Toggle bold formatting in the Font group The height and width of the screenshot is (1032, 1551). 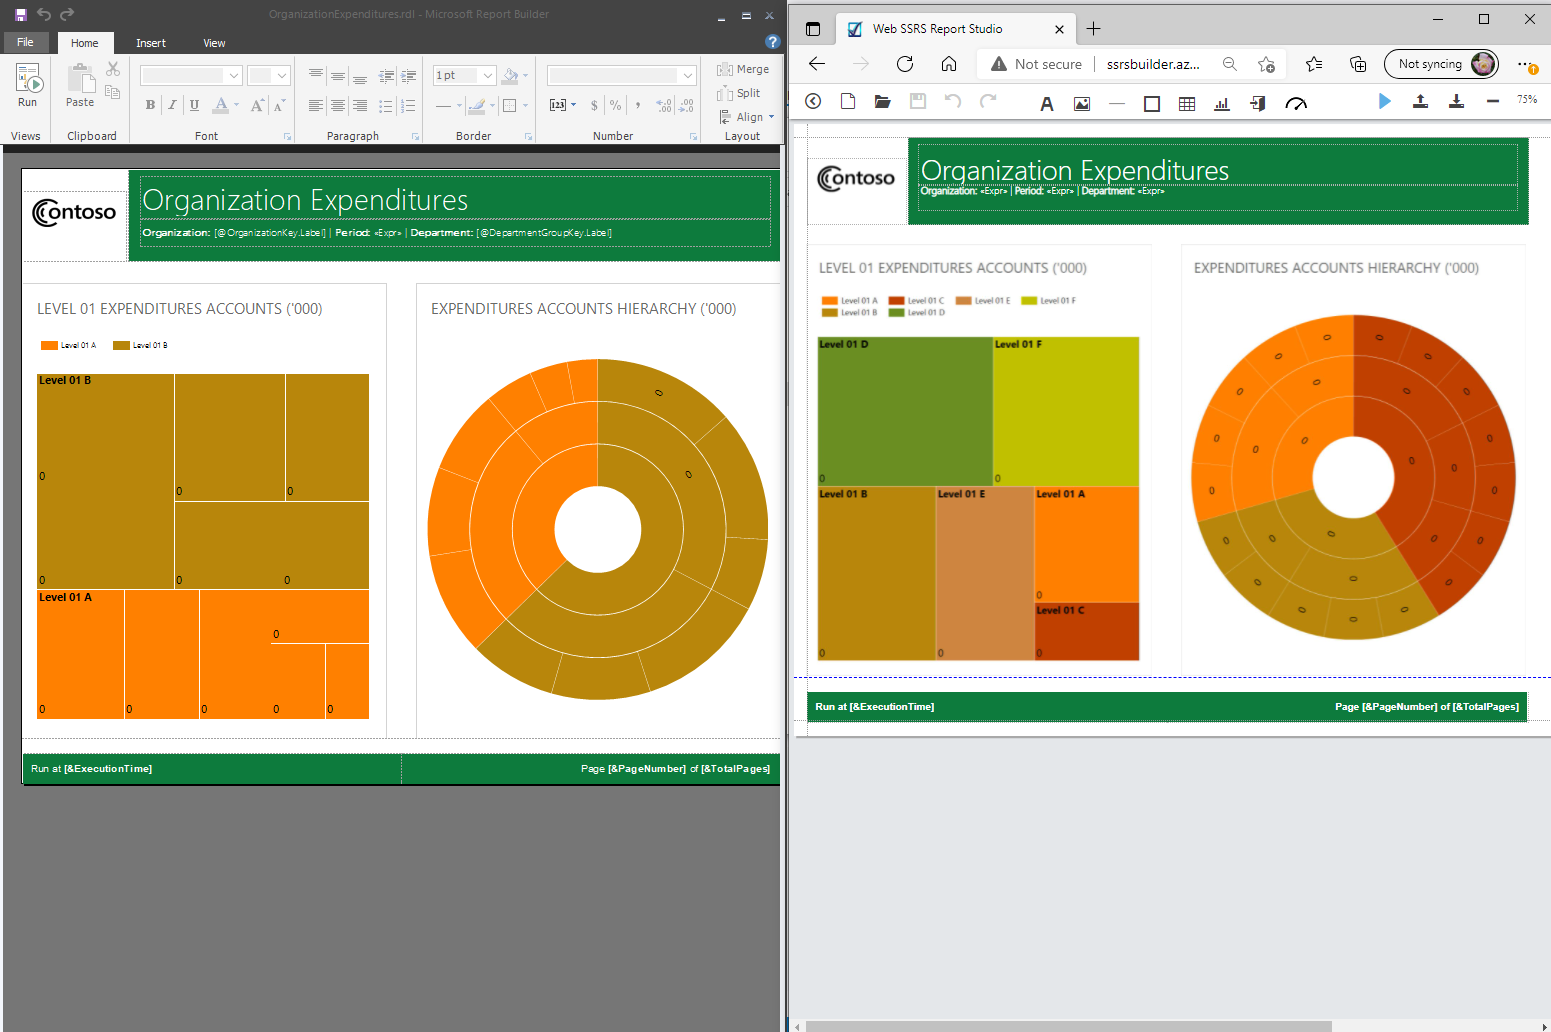click(x=150, y=105)
